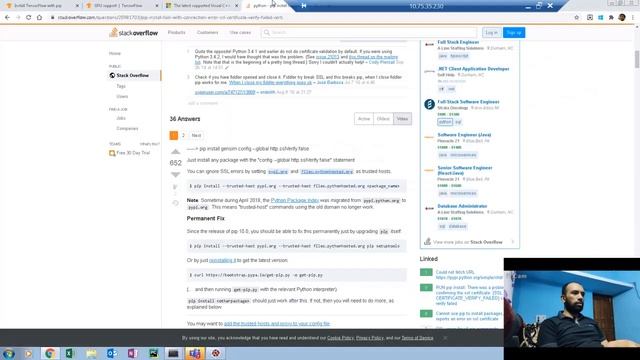
Task: Open the Chrome extensions puzzle icon
Action: [611, 18]
